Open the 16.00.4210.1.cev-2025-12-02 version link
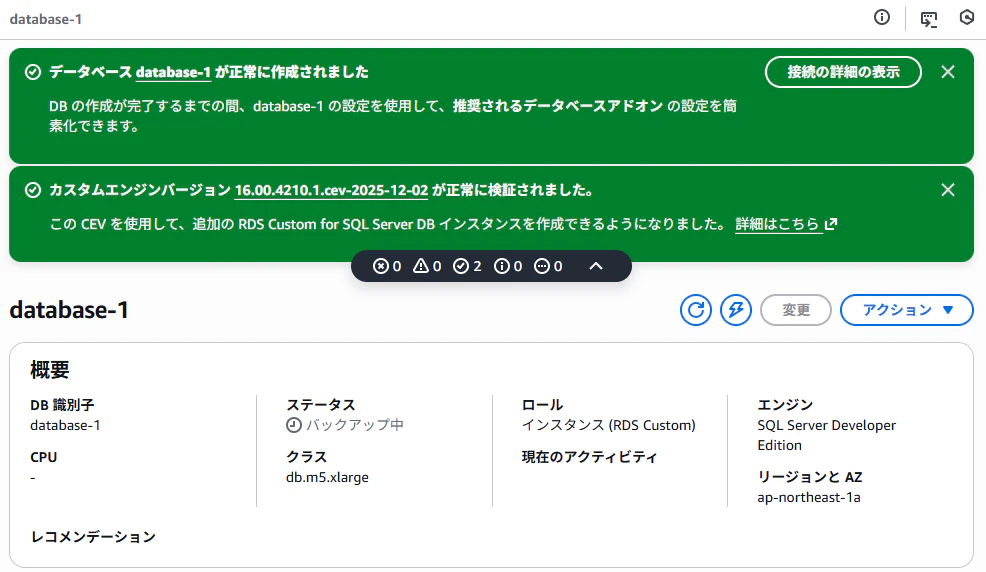This screenshot has width=986, height=572. click(331, 190)
